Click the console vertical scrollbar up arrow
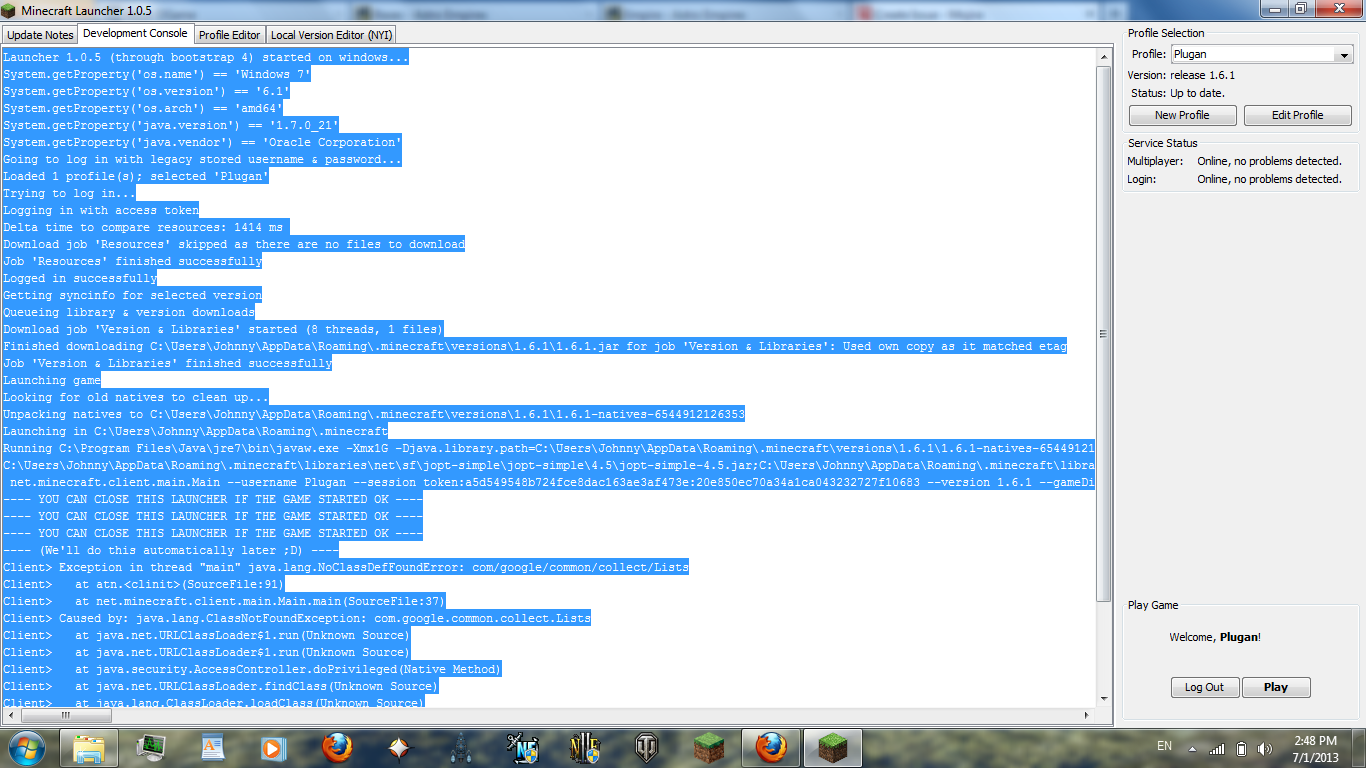The height and width of the screenshot is (768, 1366). pyautogui.click(x=1104, y=57)
